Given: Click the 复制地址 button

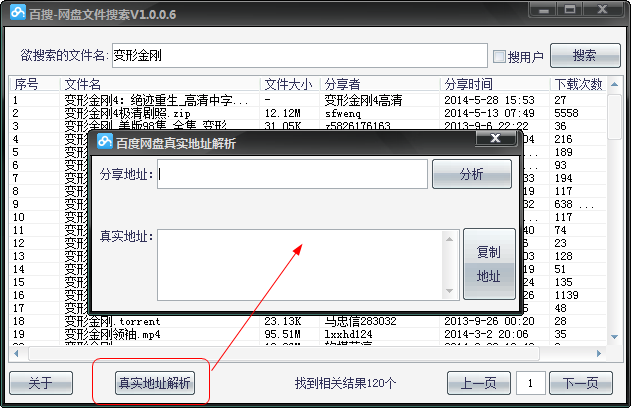Looking at the screenshot, I should (x=489, y=264).
